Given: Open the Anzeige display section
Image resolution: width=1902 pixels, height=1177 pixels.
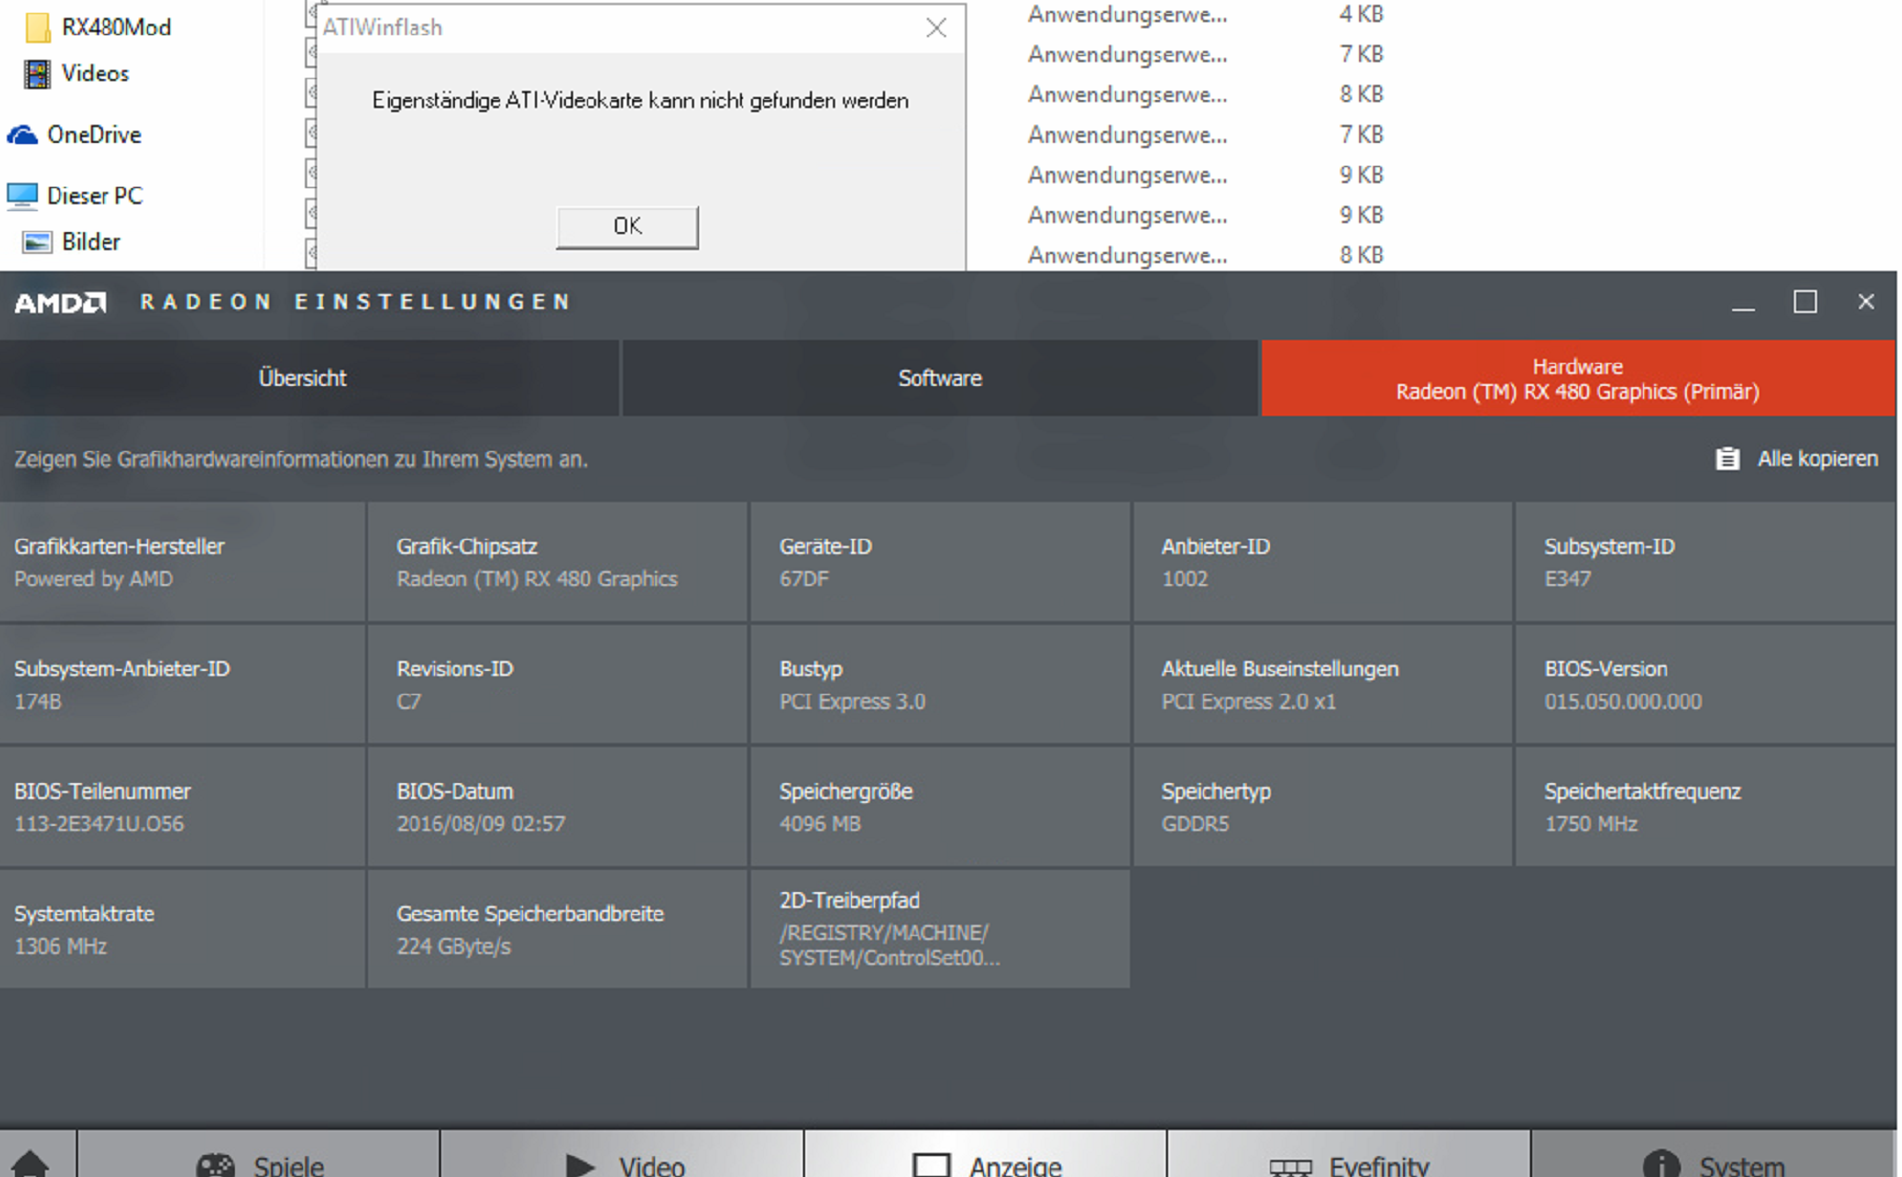Looking at the screenshot, I should click(986, 1163).
